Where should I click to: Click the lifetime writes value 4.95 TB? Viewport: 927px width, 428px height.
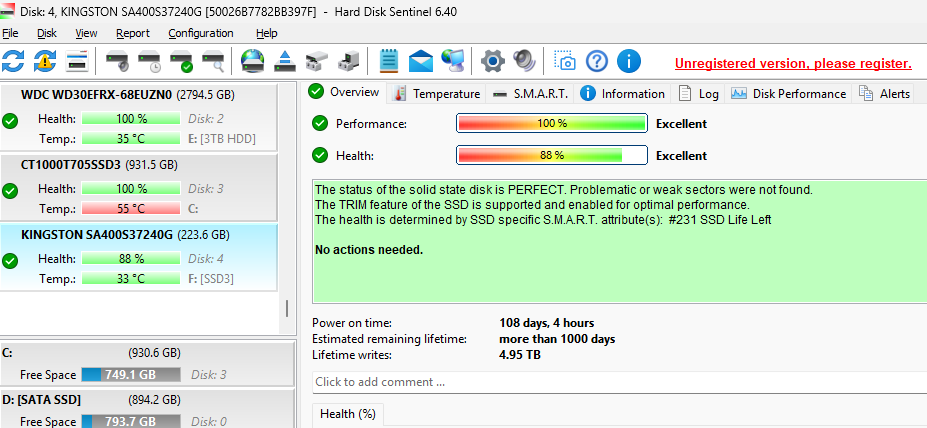point(520,355)
